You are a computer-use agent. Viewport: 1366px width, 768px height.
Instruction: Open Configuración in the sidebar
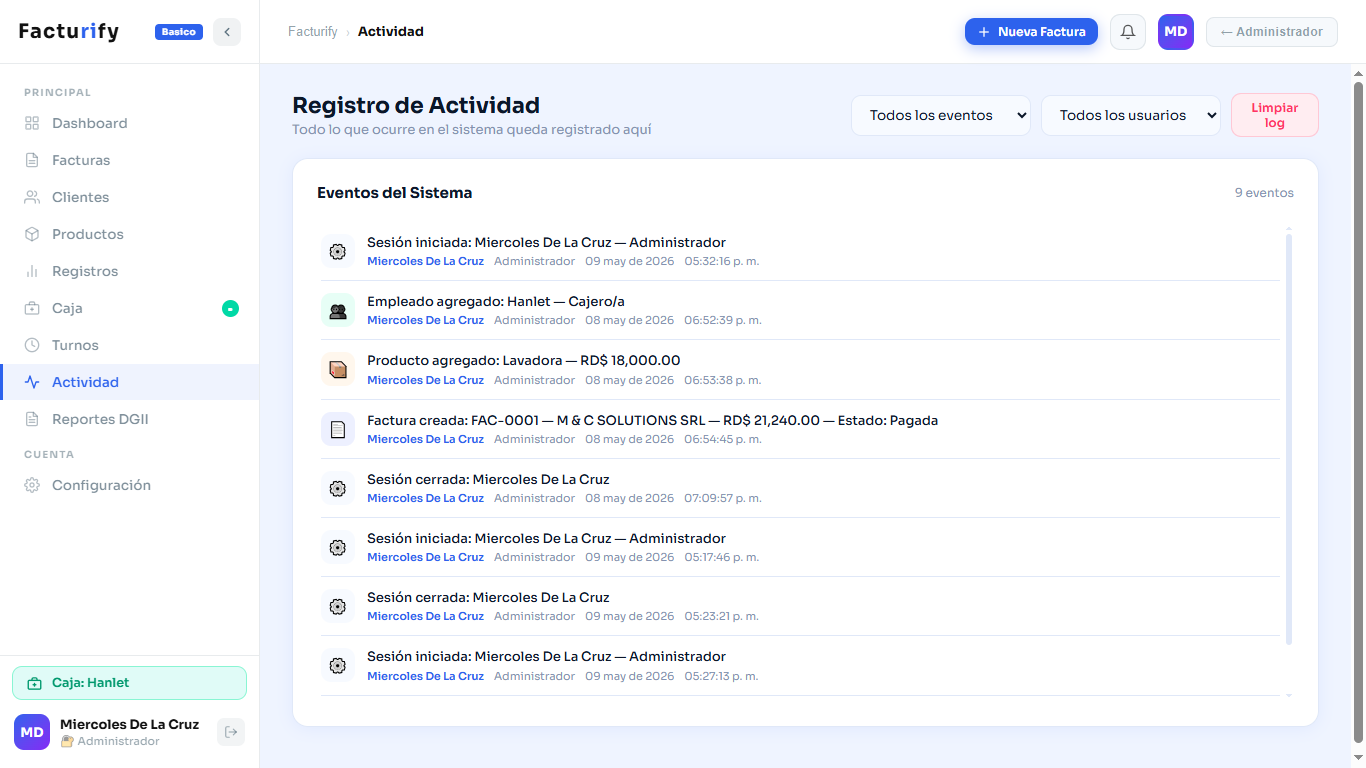tap(129, 485)
